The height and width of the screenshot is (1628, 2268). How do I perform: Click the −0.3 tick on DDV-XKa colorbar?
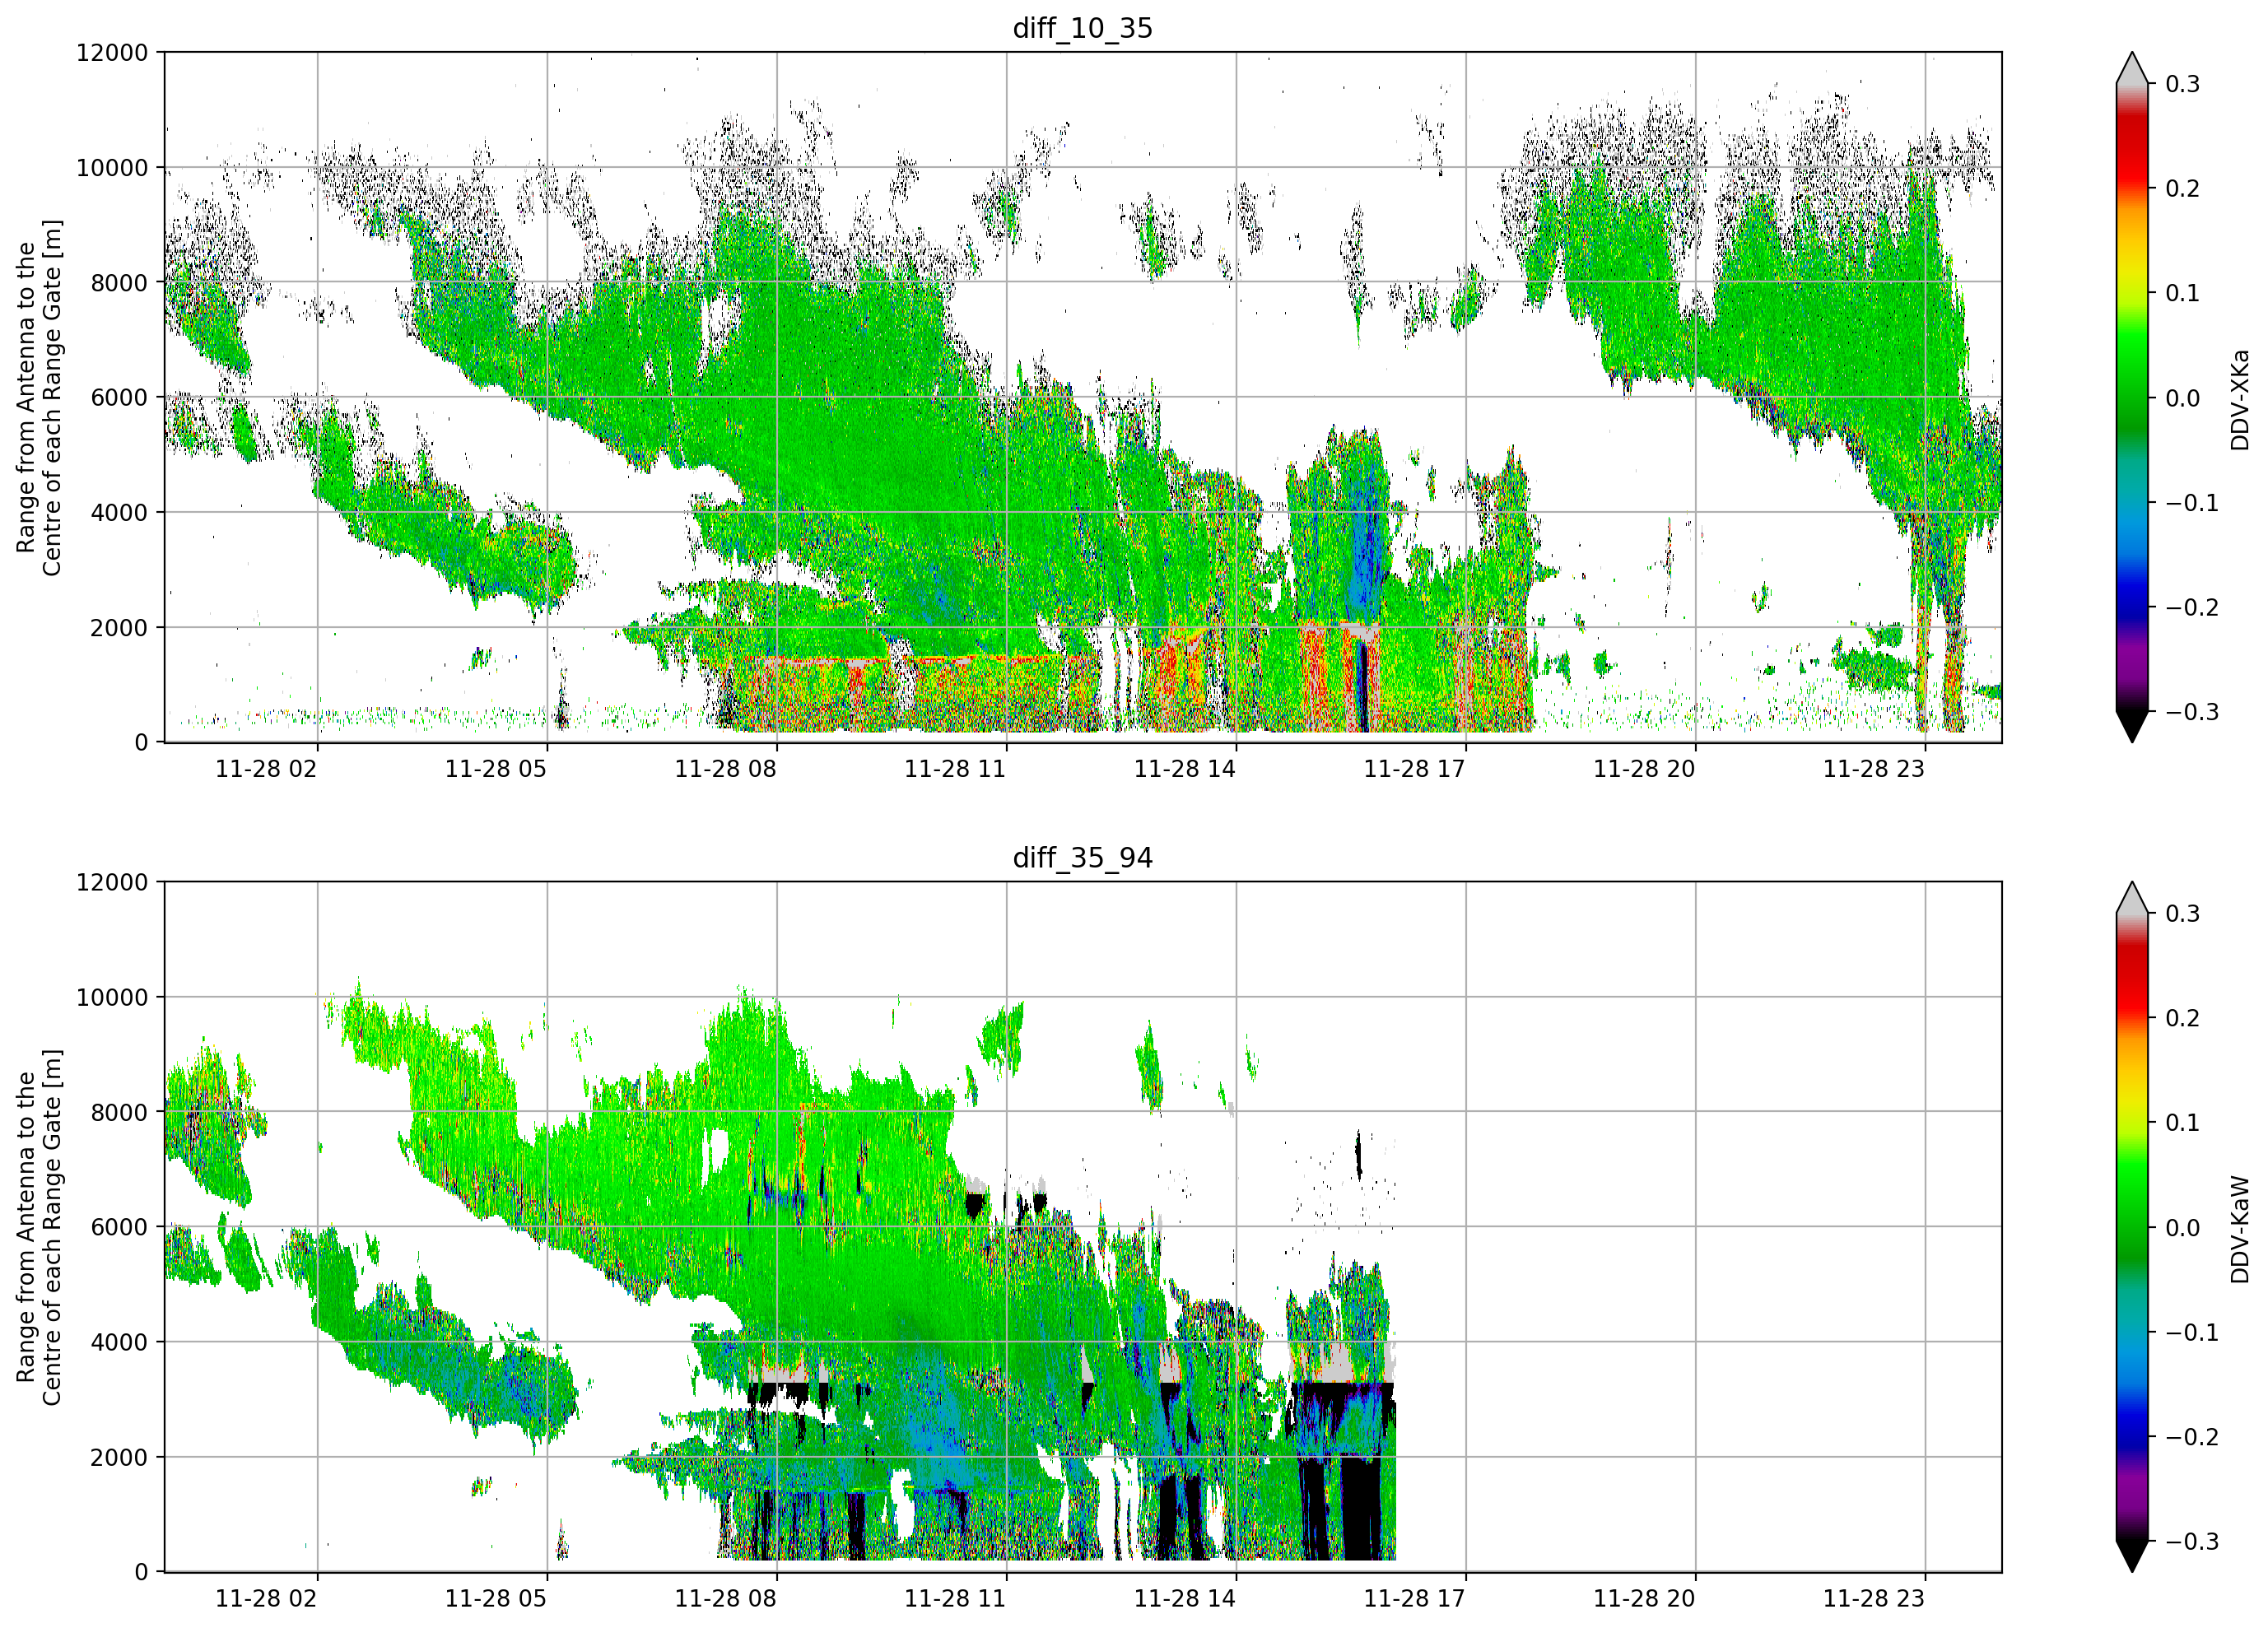pos(2192,713)
